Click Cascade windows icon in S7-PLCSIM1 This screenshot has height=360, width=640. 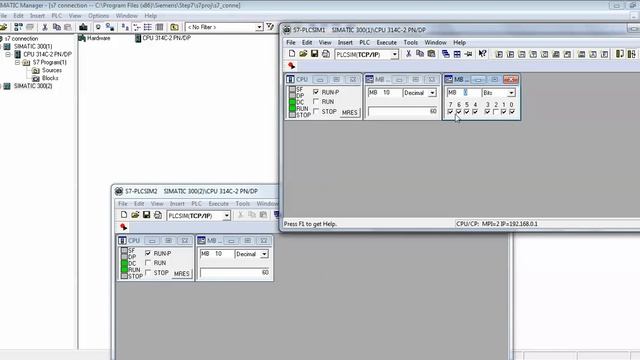(x=446, y=54)
